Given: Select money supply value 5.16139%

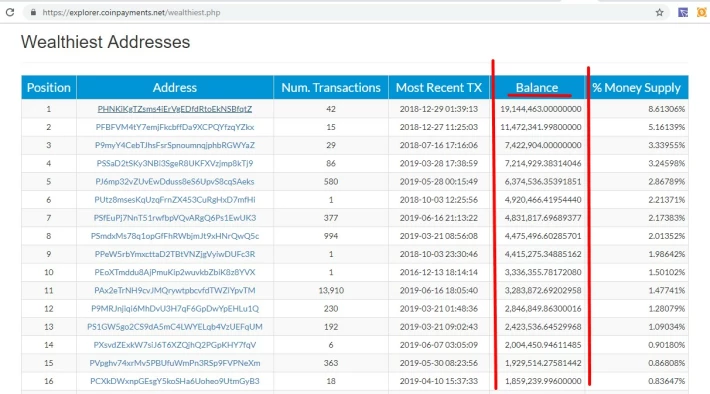Looking at the screenshot, I should 667,127.
